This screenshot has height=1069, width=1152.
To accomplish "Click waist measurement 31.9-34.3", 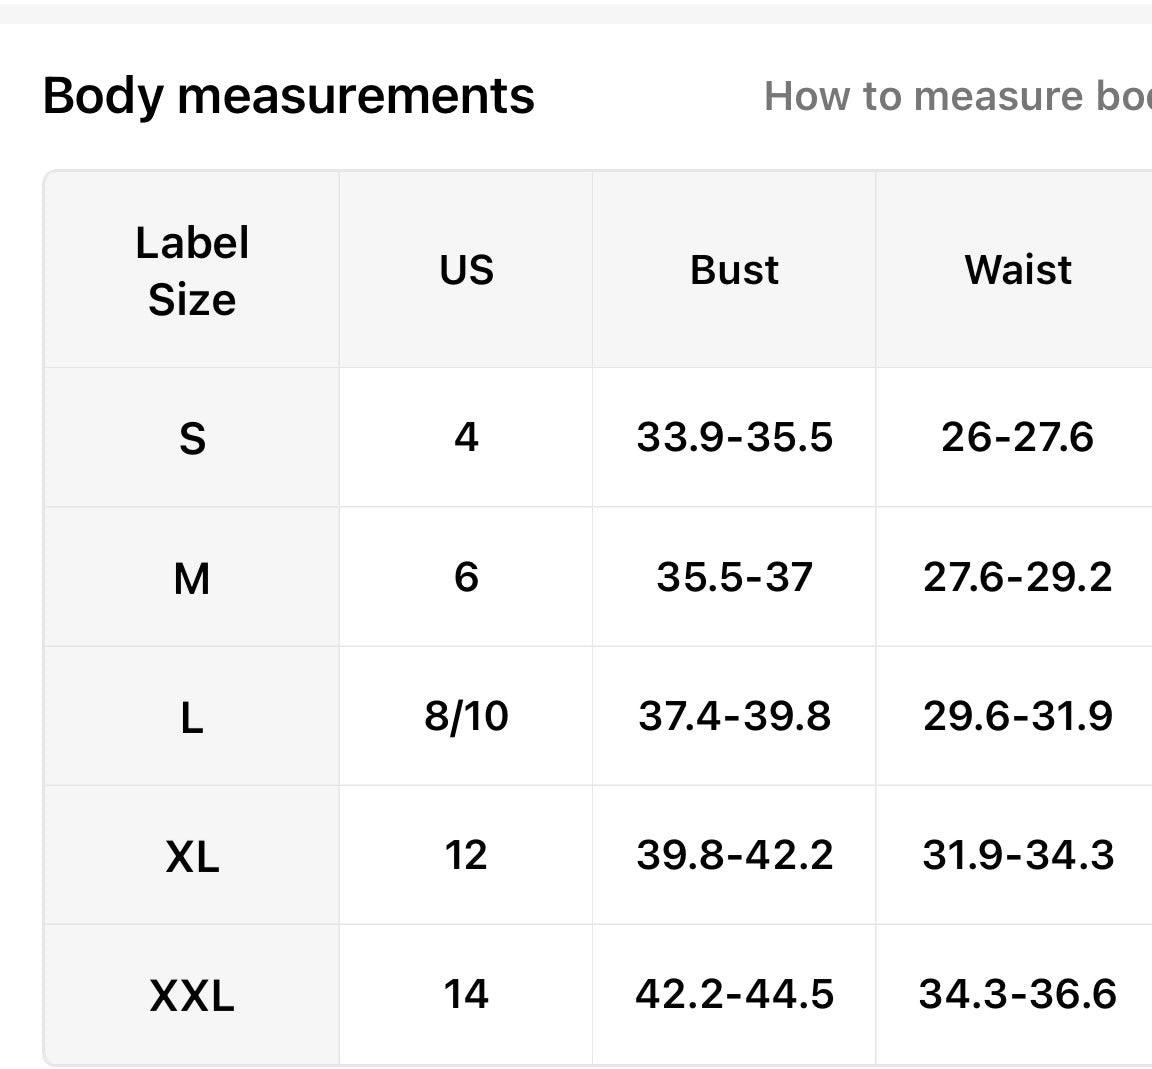I will point(1018,855).
